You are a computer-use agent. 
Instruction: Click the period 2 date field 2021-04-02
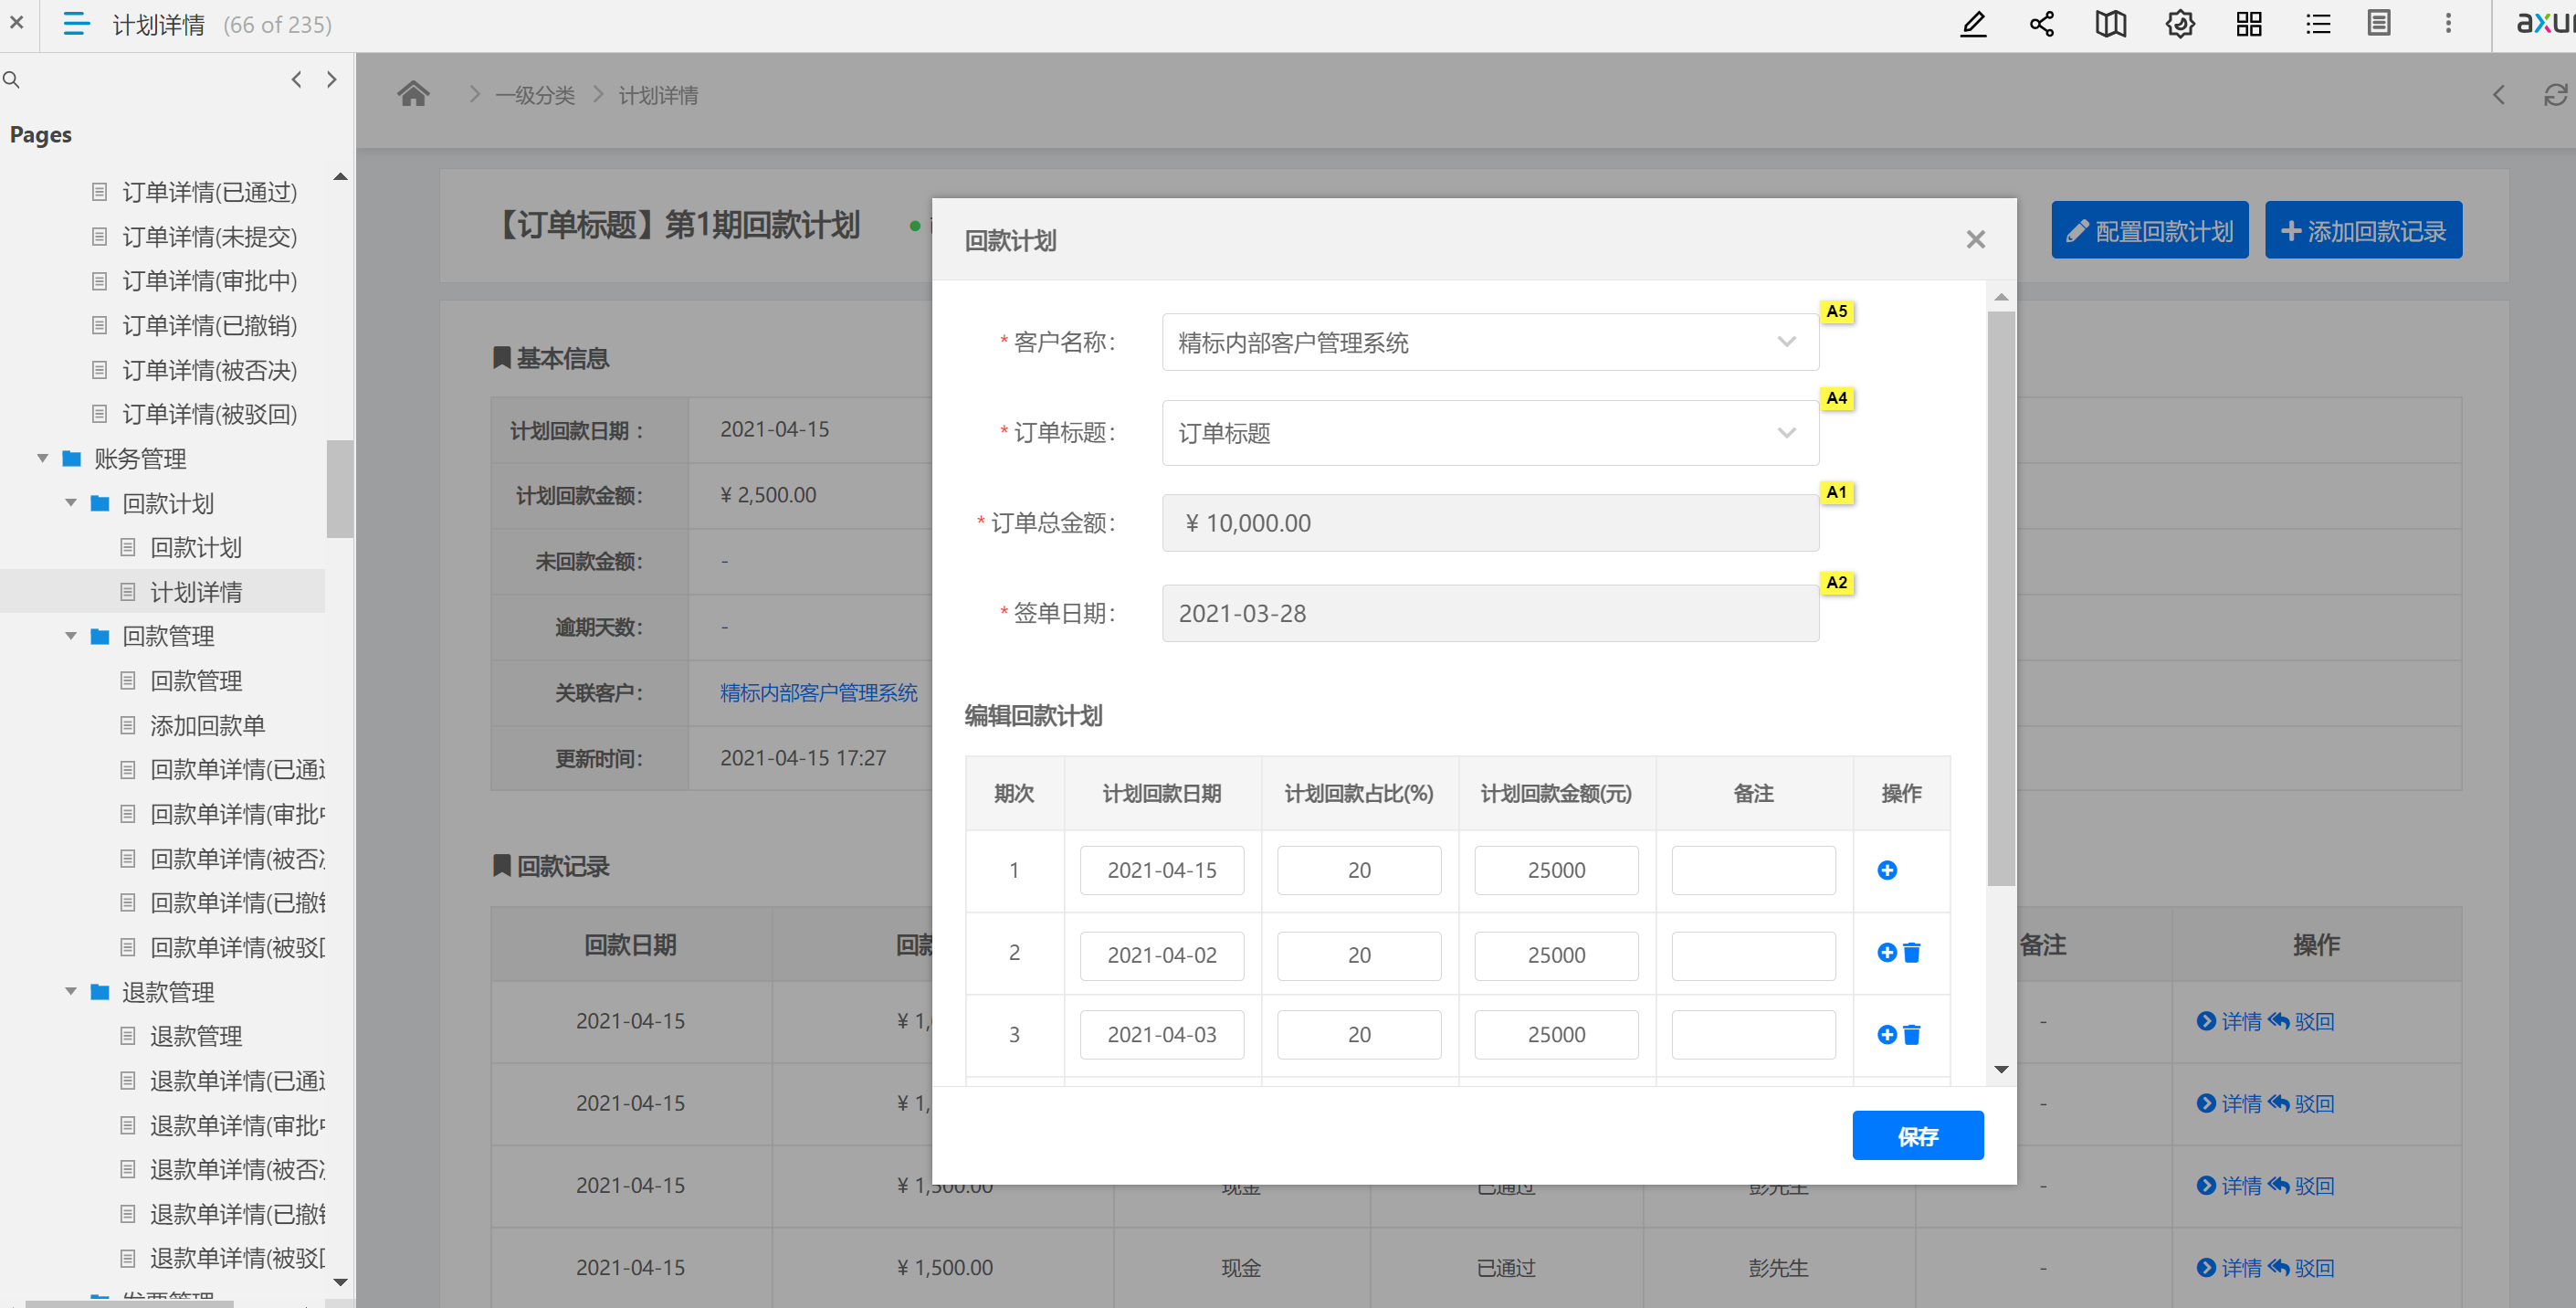tap(1162, 955)
